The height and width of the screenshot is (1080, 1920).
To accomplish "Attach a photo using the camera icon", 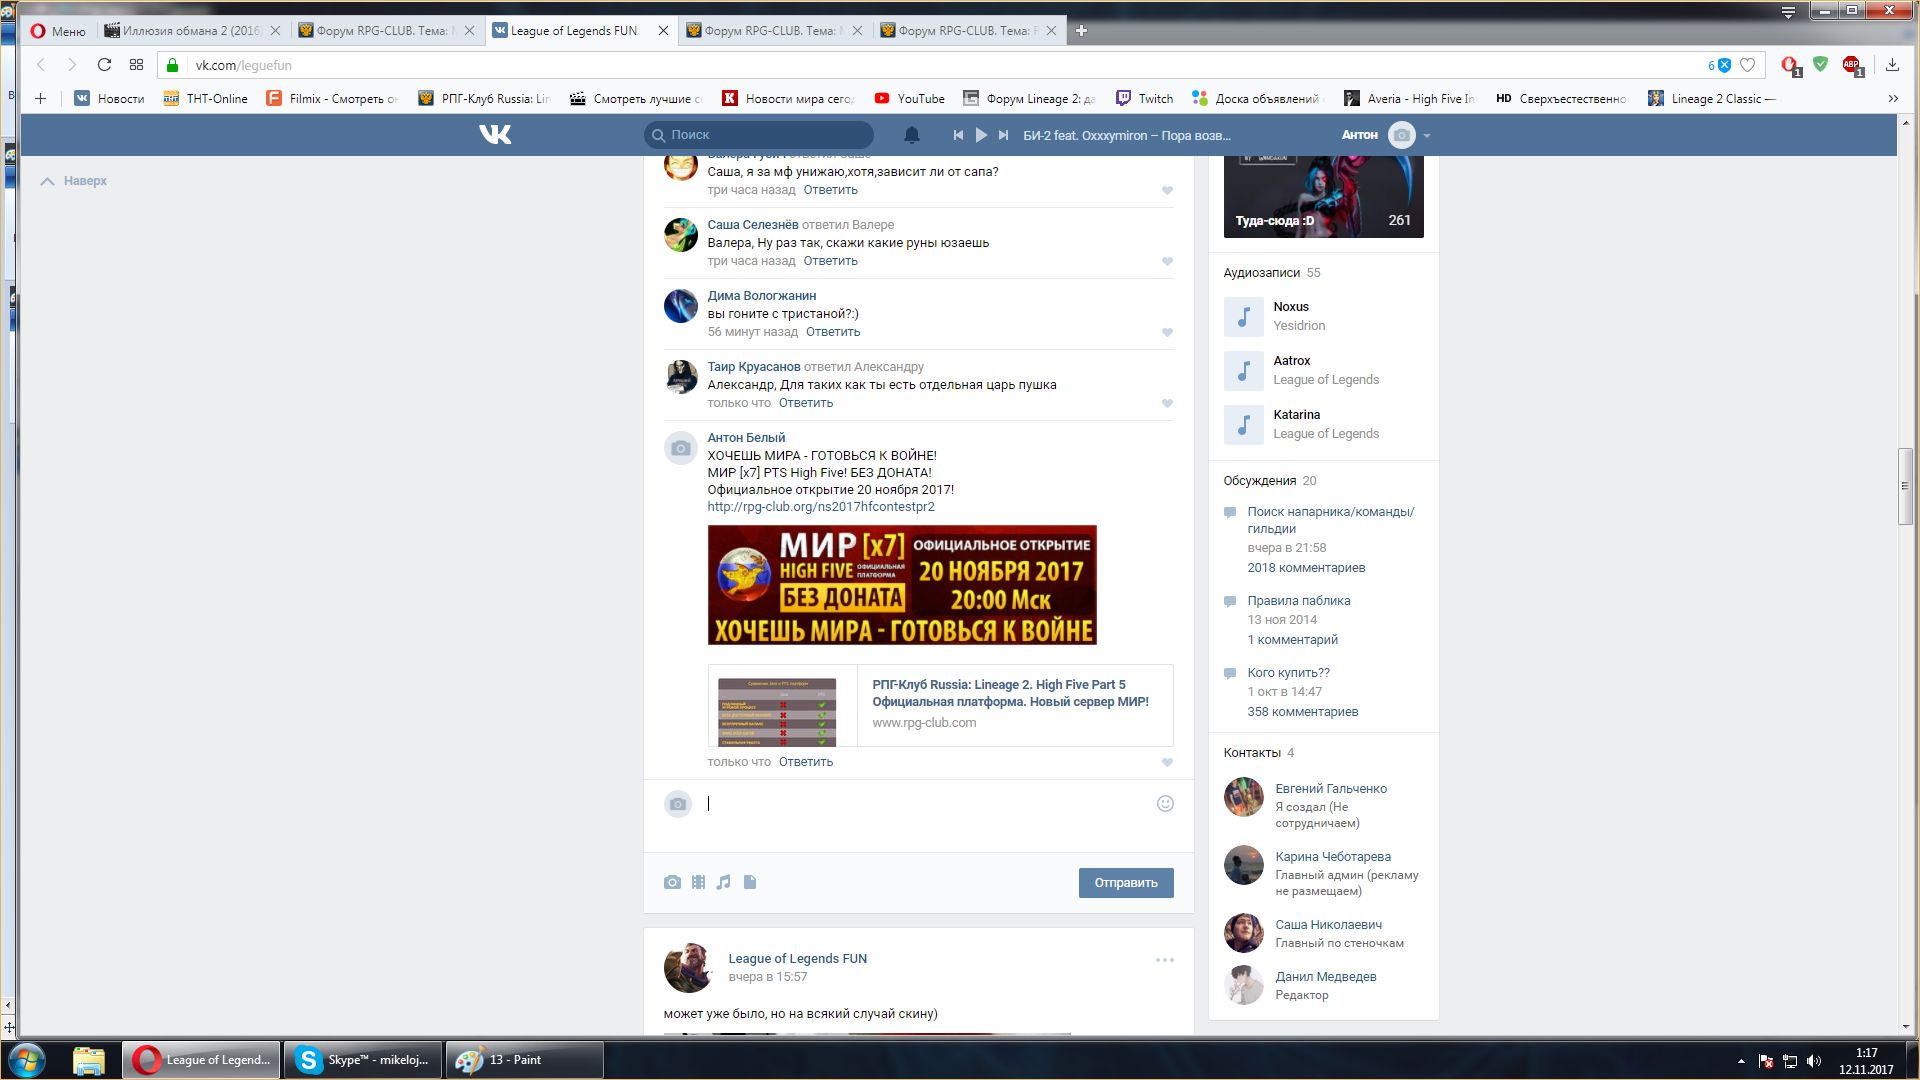I will pos(672,882).
